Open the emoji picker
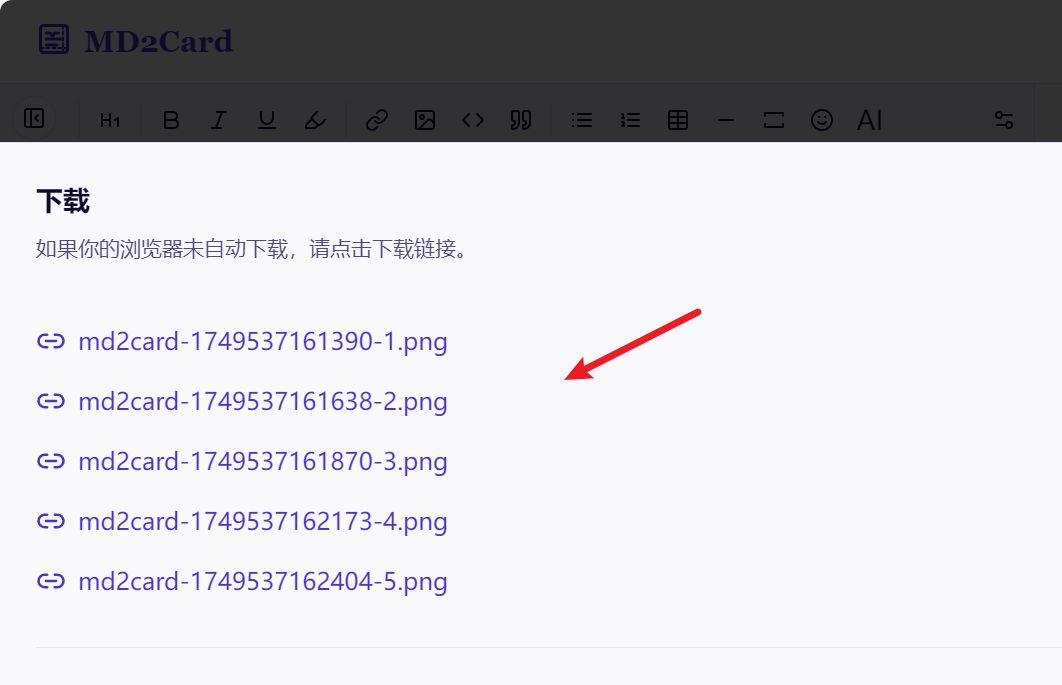The height and width of the screenshot is (685, 1062). tap(822, 120)
